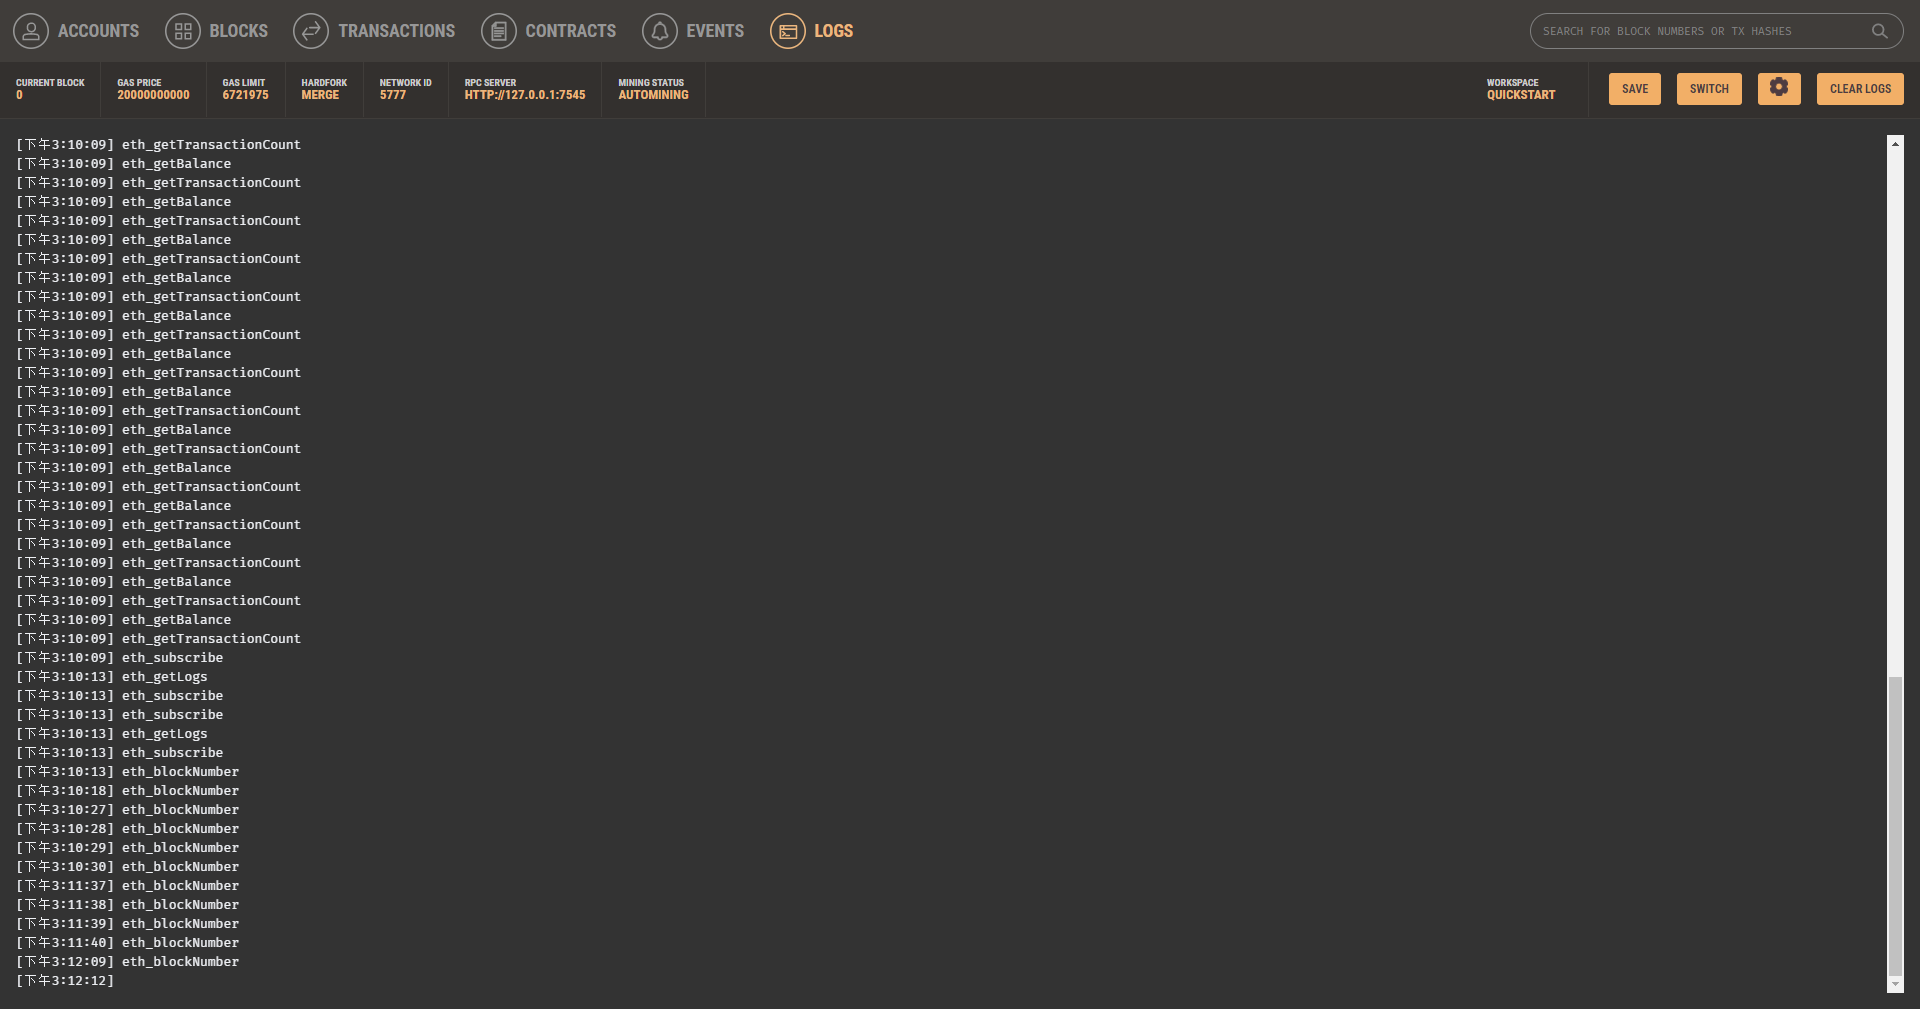
Task: Click the 3:10:28 eth_blockNumber log entry
Action: (x=127, y=829)
